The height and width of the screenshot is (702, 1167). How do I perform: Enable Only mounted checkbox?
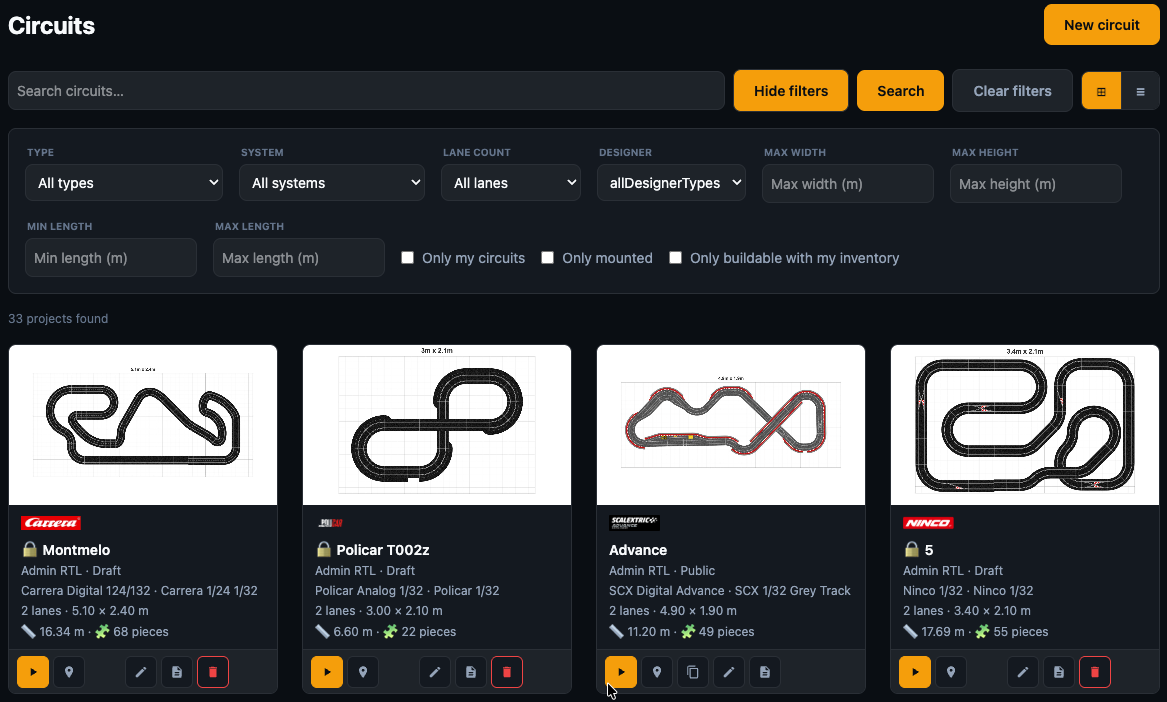547,258
